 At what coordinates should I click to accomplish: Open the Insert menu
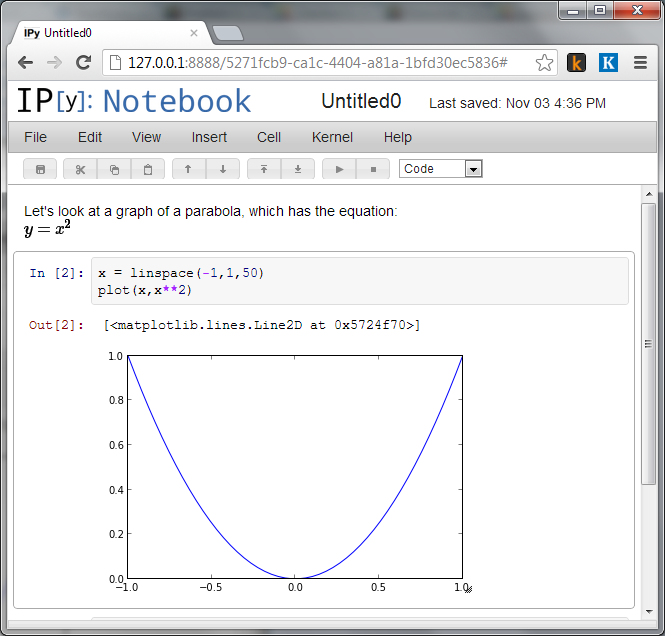(209, 137)
